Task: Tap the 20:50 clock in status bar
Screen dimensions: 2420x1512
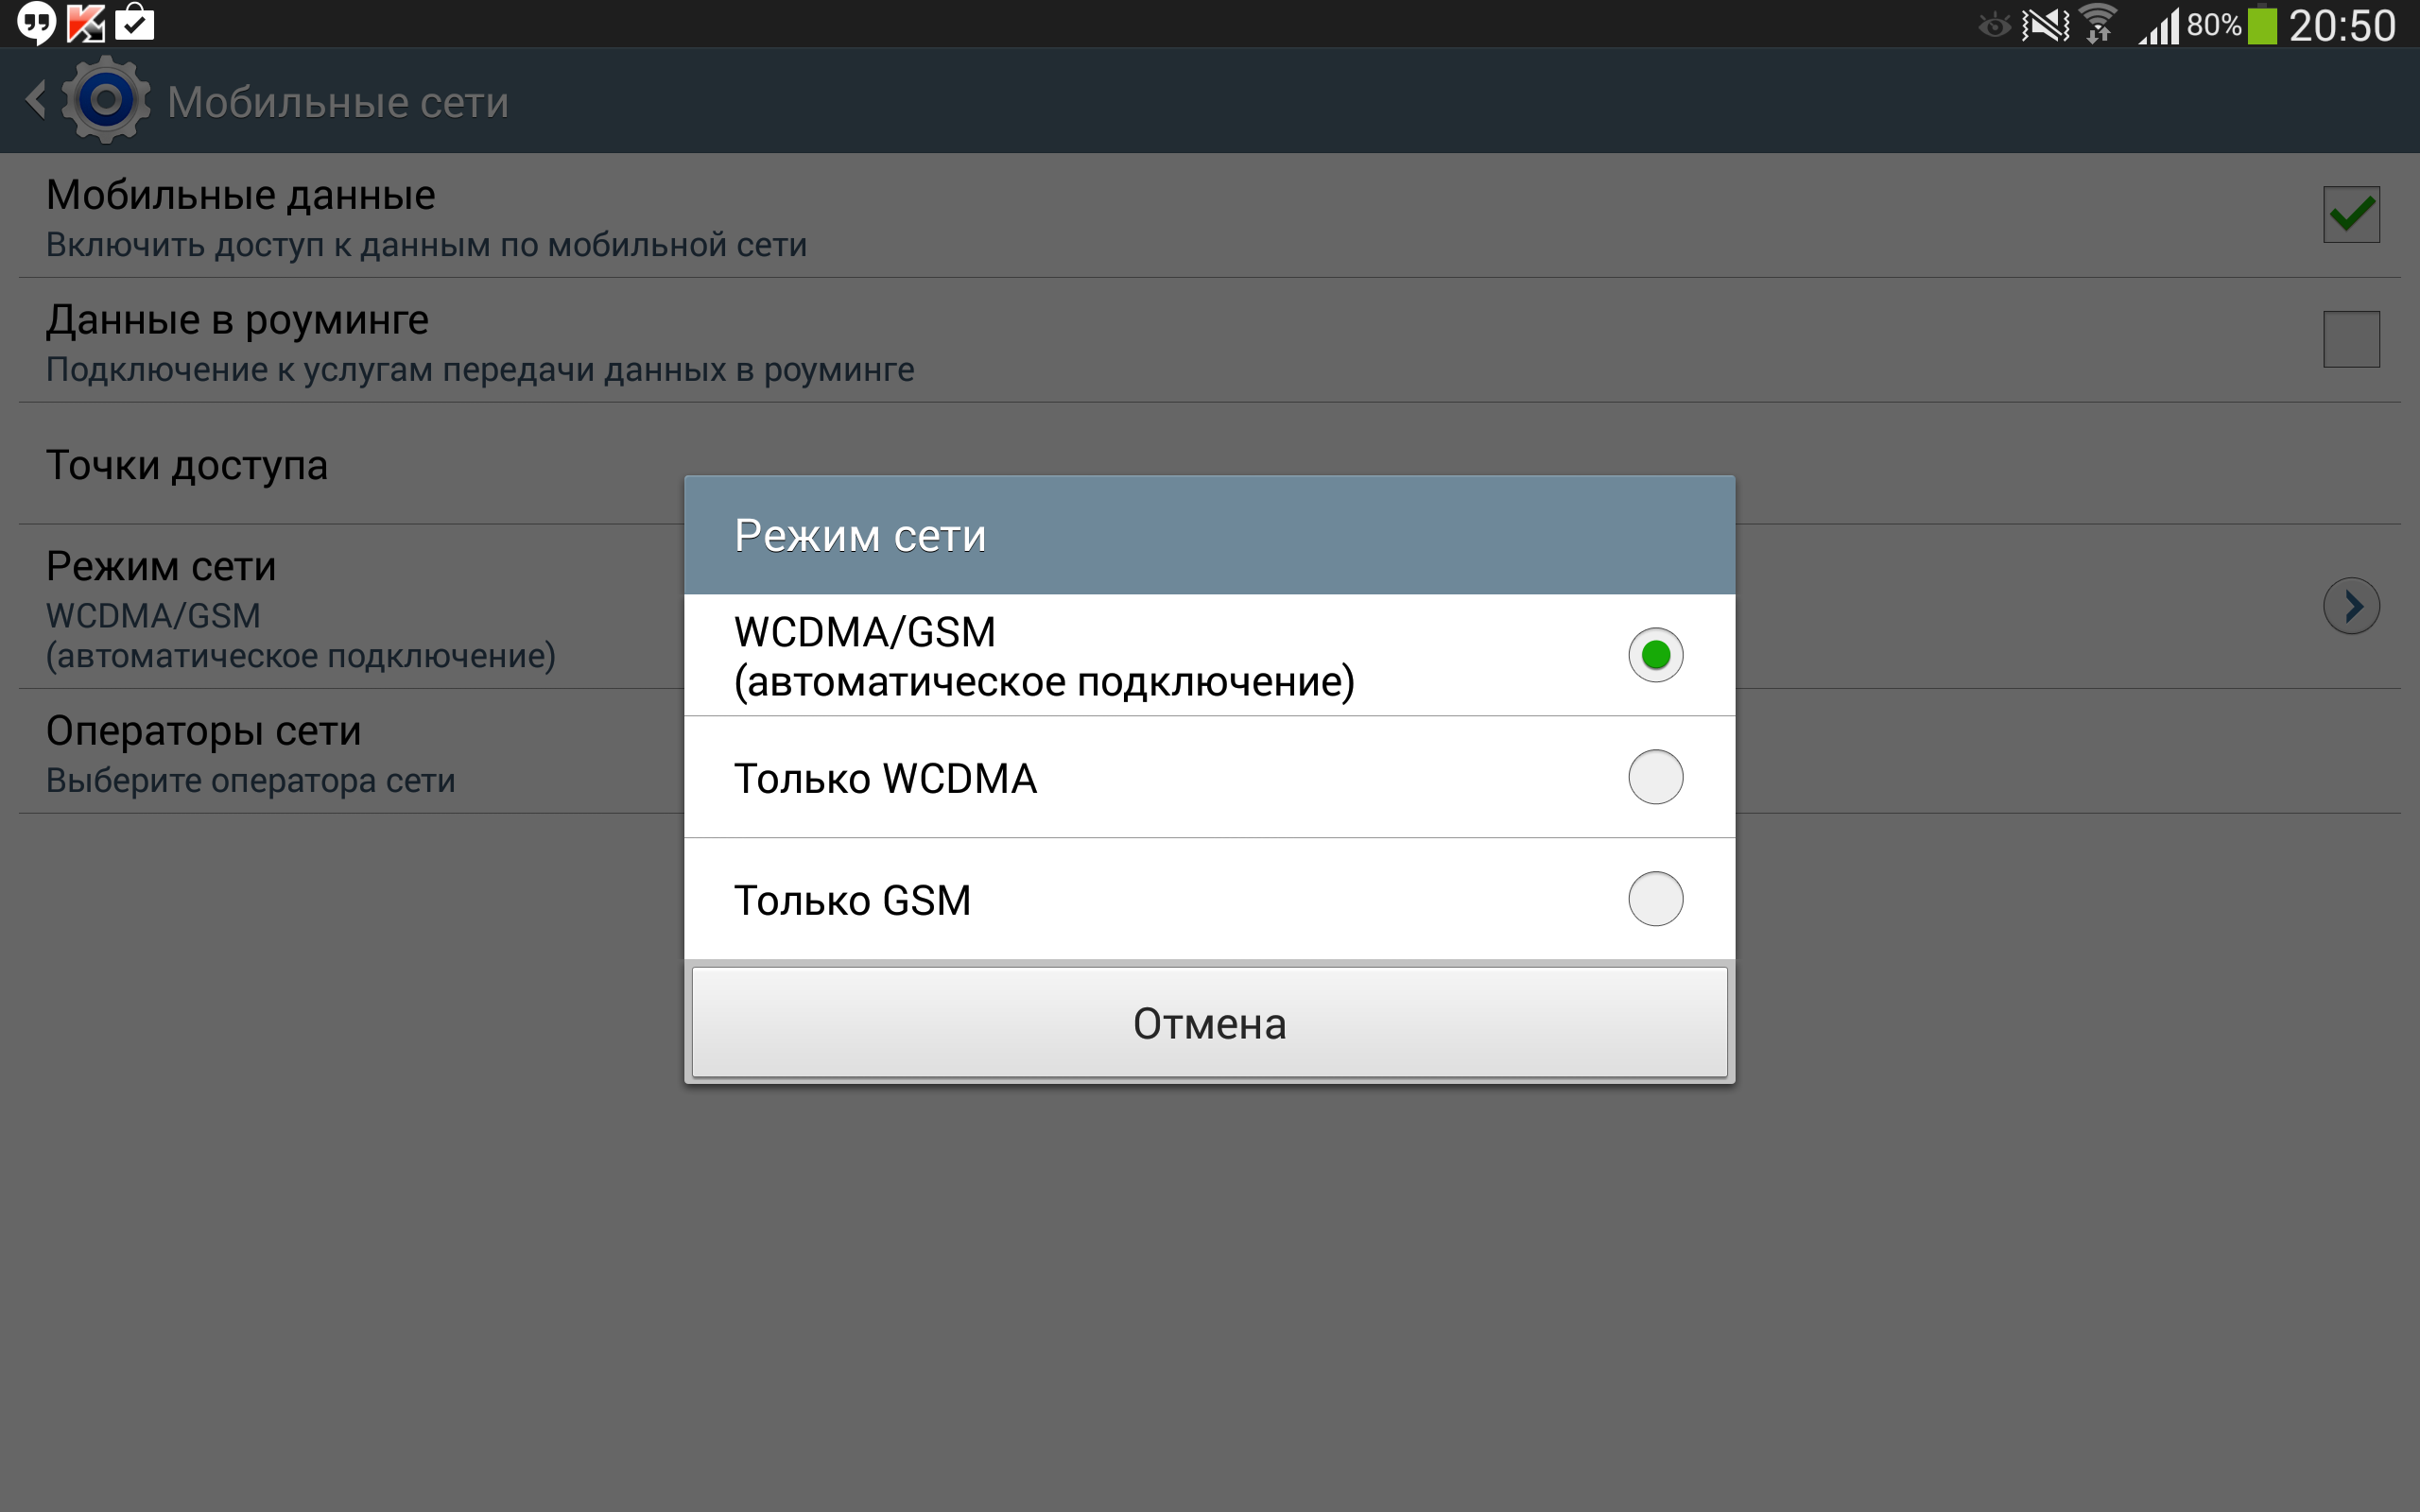Action: [2342, 25]
